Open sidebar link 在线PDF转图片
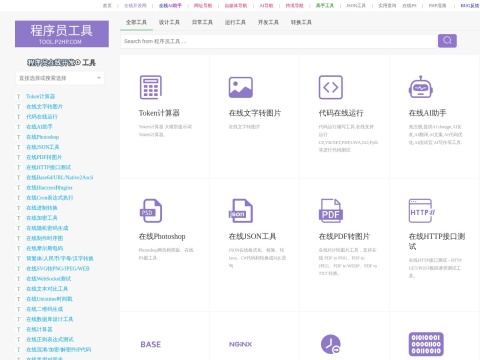The width and height of the screenshot is (480, 360). (x=44, y=157)
